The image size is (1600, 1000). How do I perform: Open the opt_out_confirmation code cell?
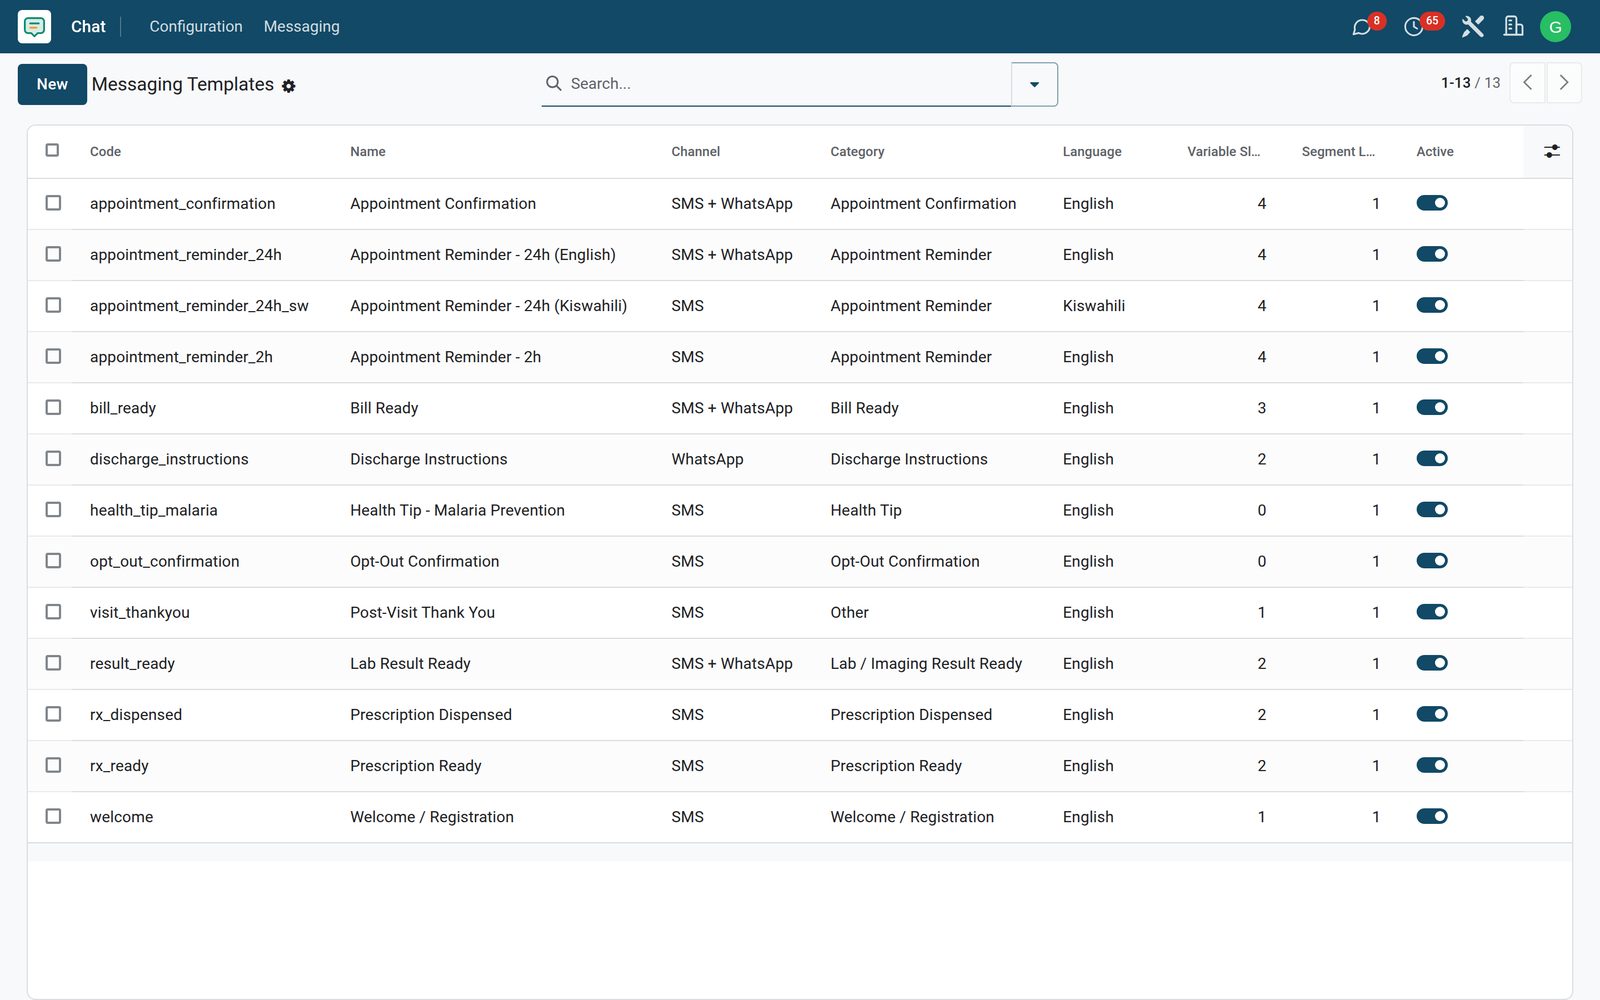tap(165, 561)
